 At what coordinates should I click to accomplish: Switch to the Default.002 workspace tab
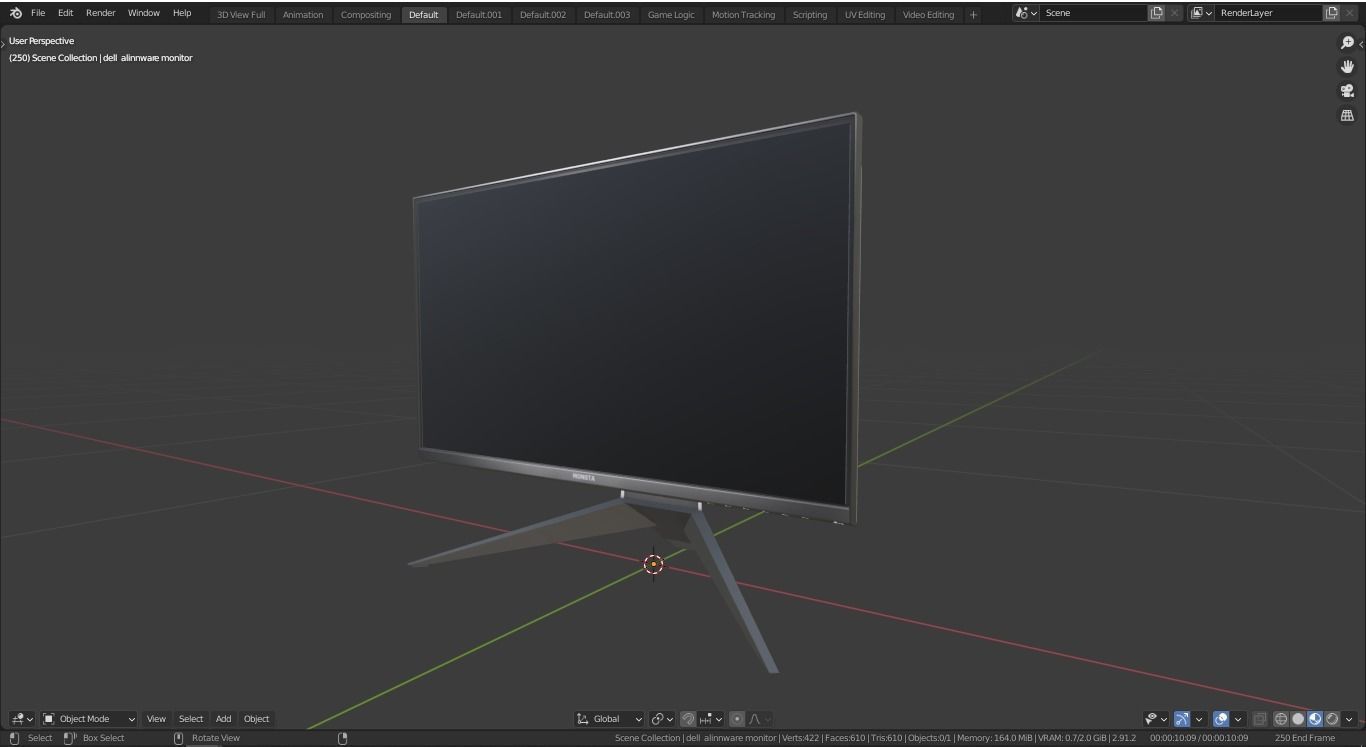pyautogui.click(x=543, y=15)
